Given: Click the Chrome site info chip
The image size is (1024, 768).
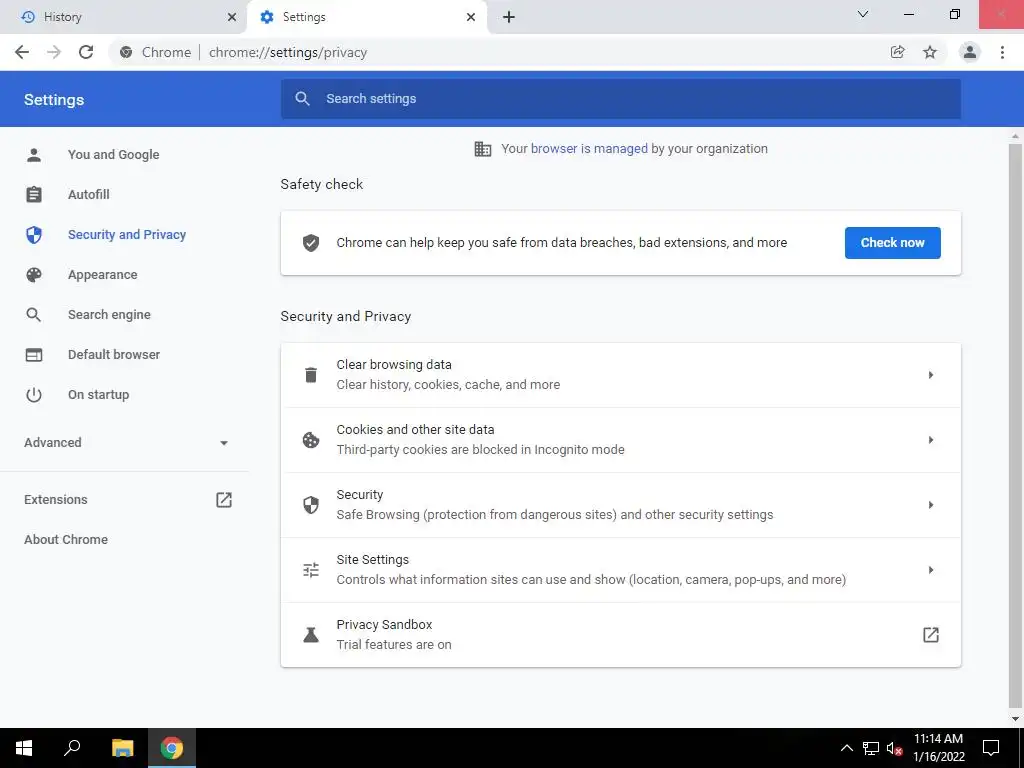Looking at the screenshot, I should [x=155, y=52].
